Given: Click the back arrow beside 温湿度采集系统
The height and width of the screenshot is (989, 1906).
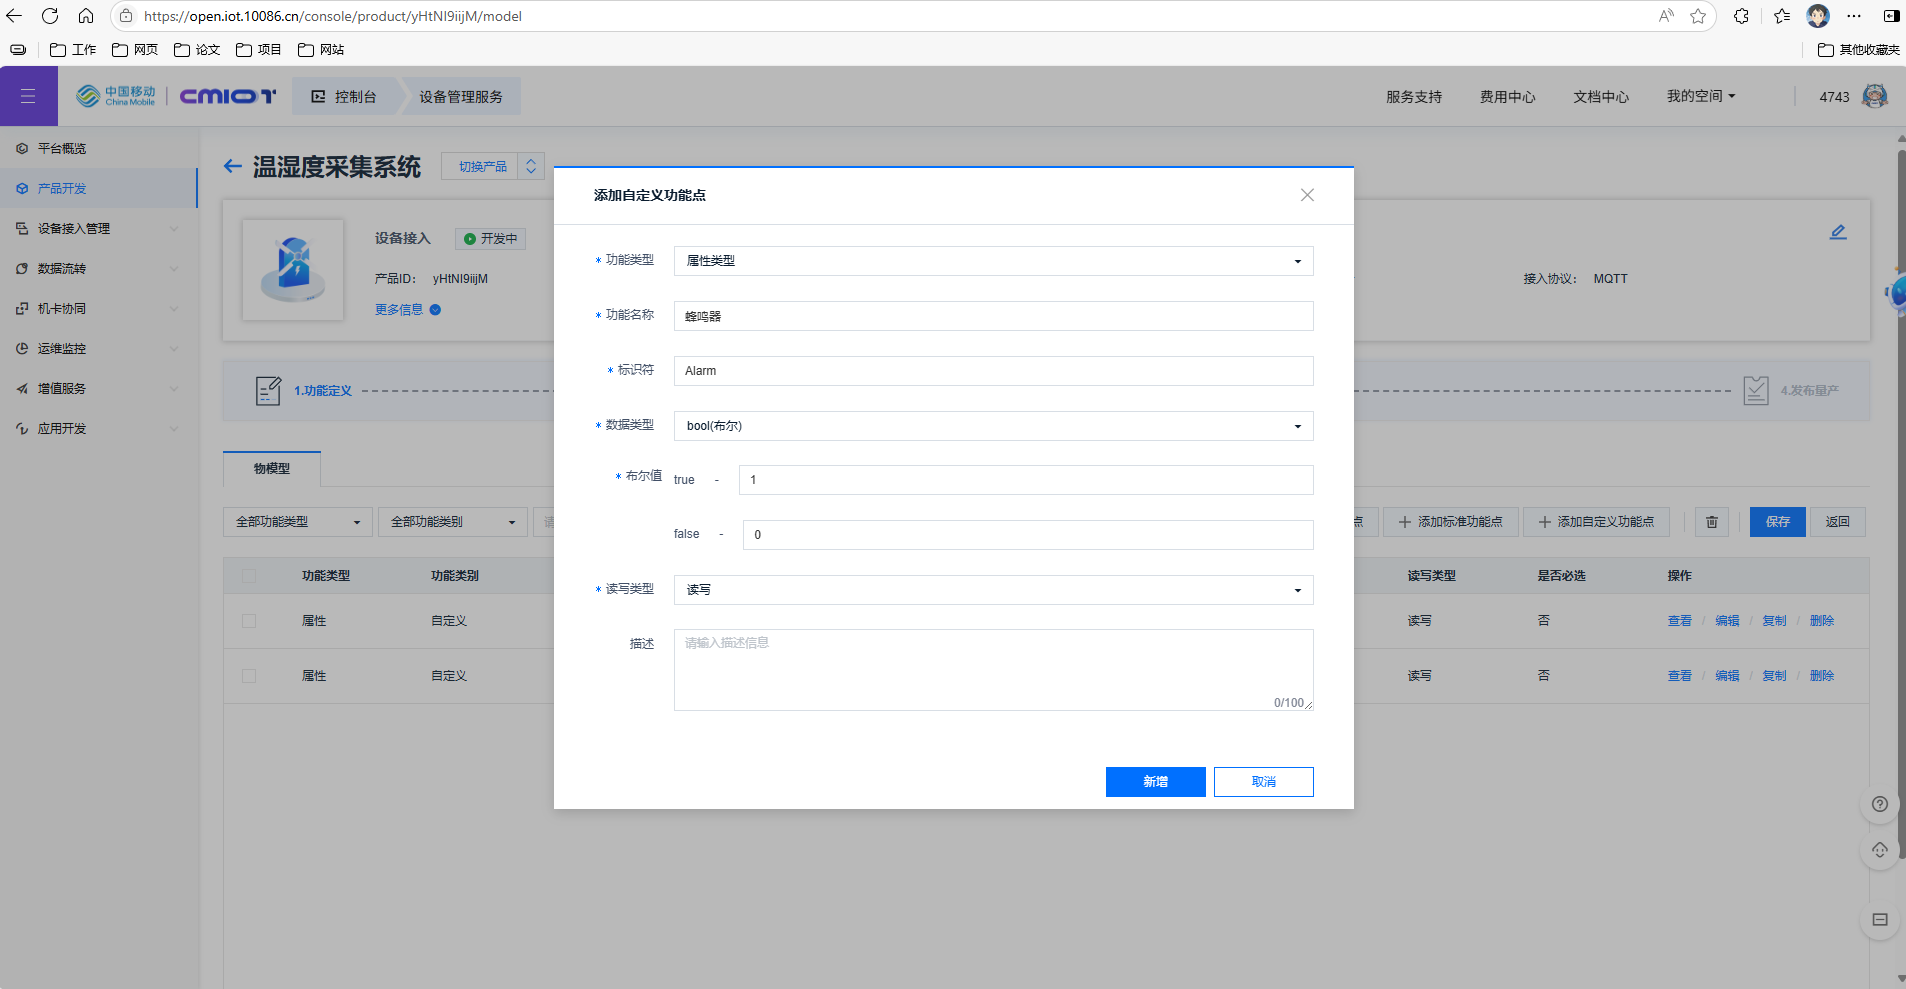Looking at the screenshot, I should 233,167.
